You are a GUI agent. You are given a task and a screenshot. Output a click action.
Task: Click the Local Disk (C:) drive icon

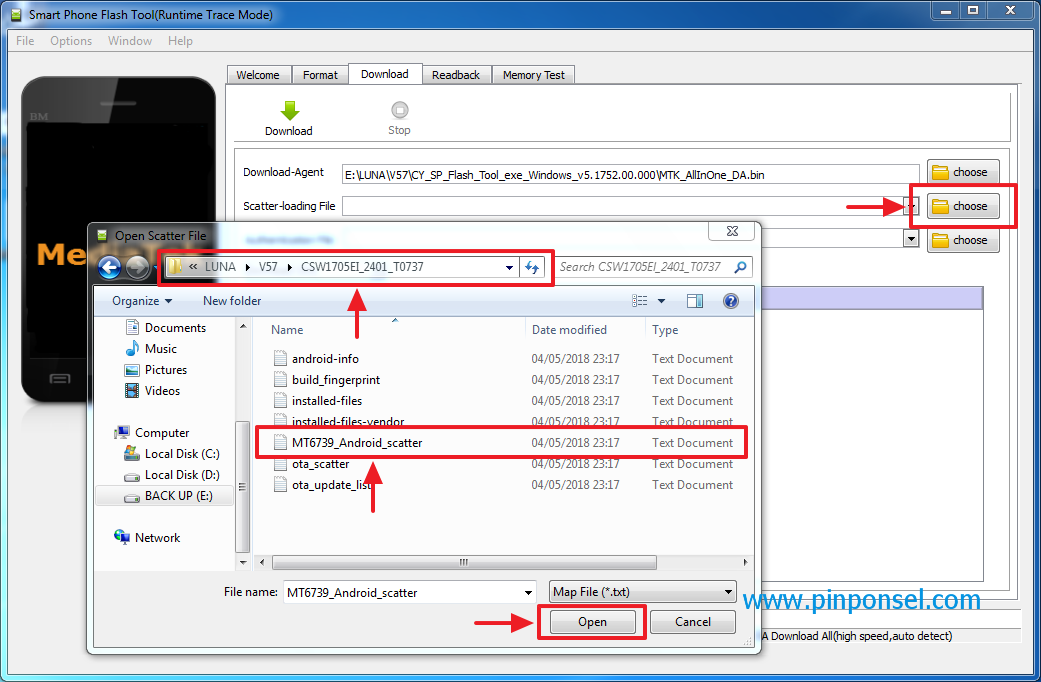(131, 454)
